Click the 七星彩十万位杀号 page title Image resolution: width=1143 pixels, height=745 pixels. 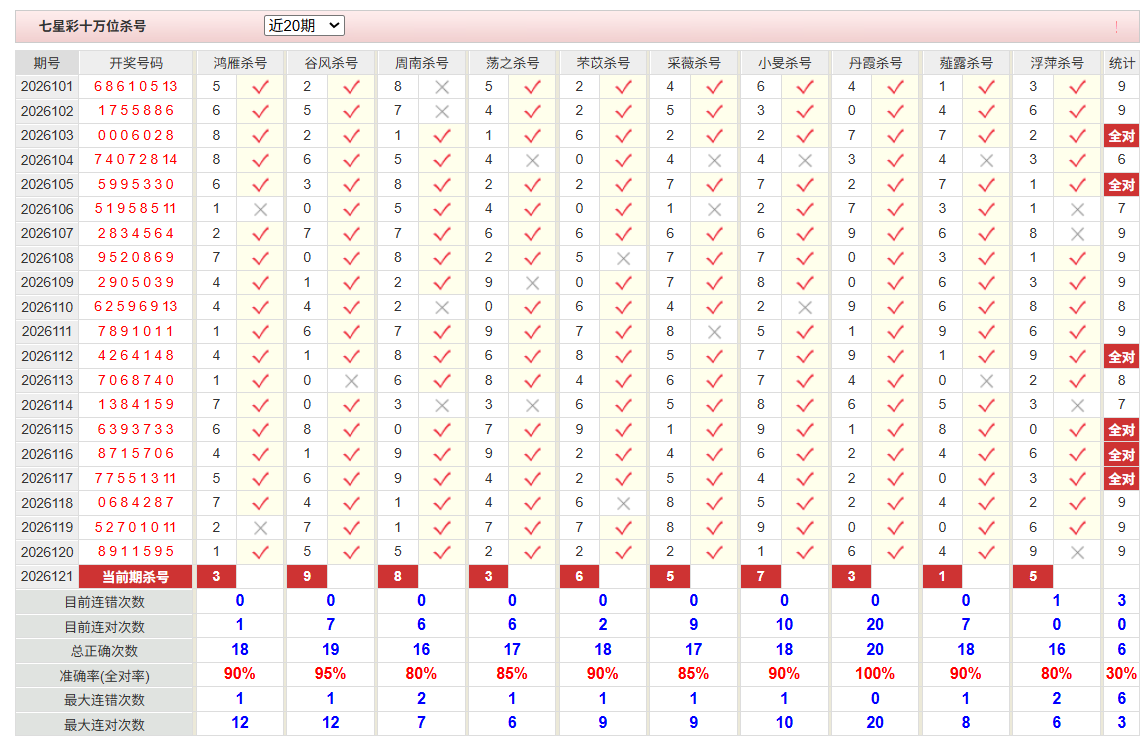click(x=92, y=26)
